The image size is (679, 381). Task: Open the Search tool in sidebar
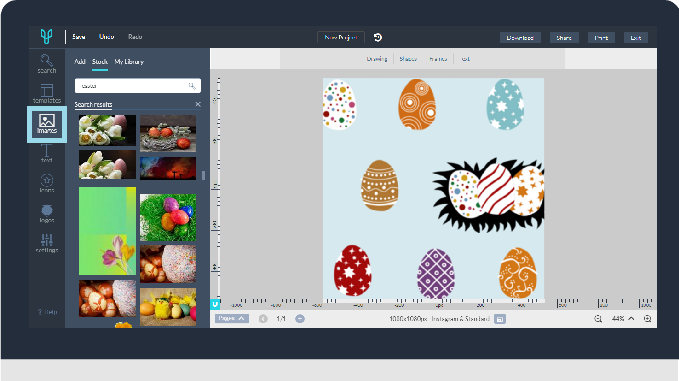(47, 64)
